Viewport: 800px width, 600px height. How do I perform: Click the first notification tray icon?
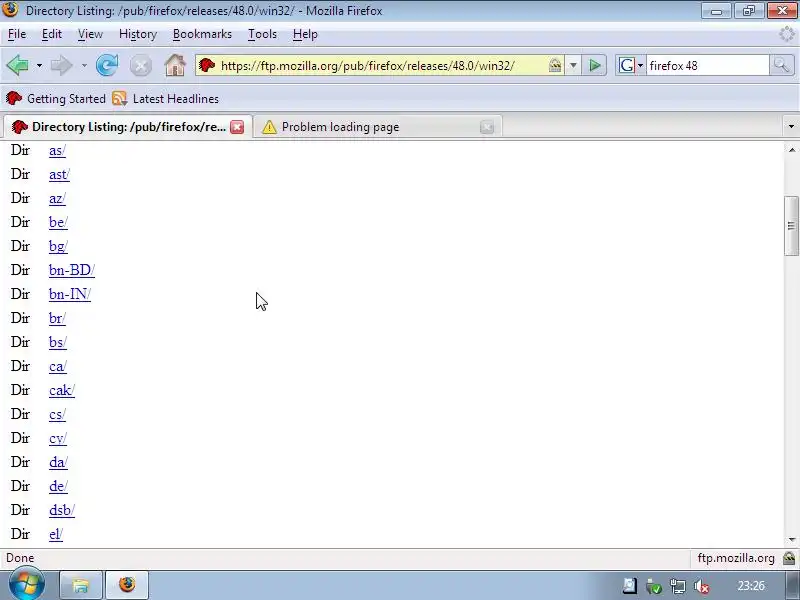coord(630,586)
